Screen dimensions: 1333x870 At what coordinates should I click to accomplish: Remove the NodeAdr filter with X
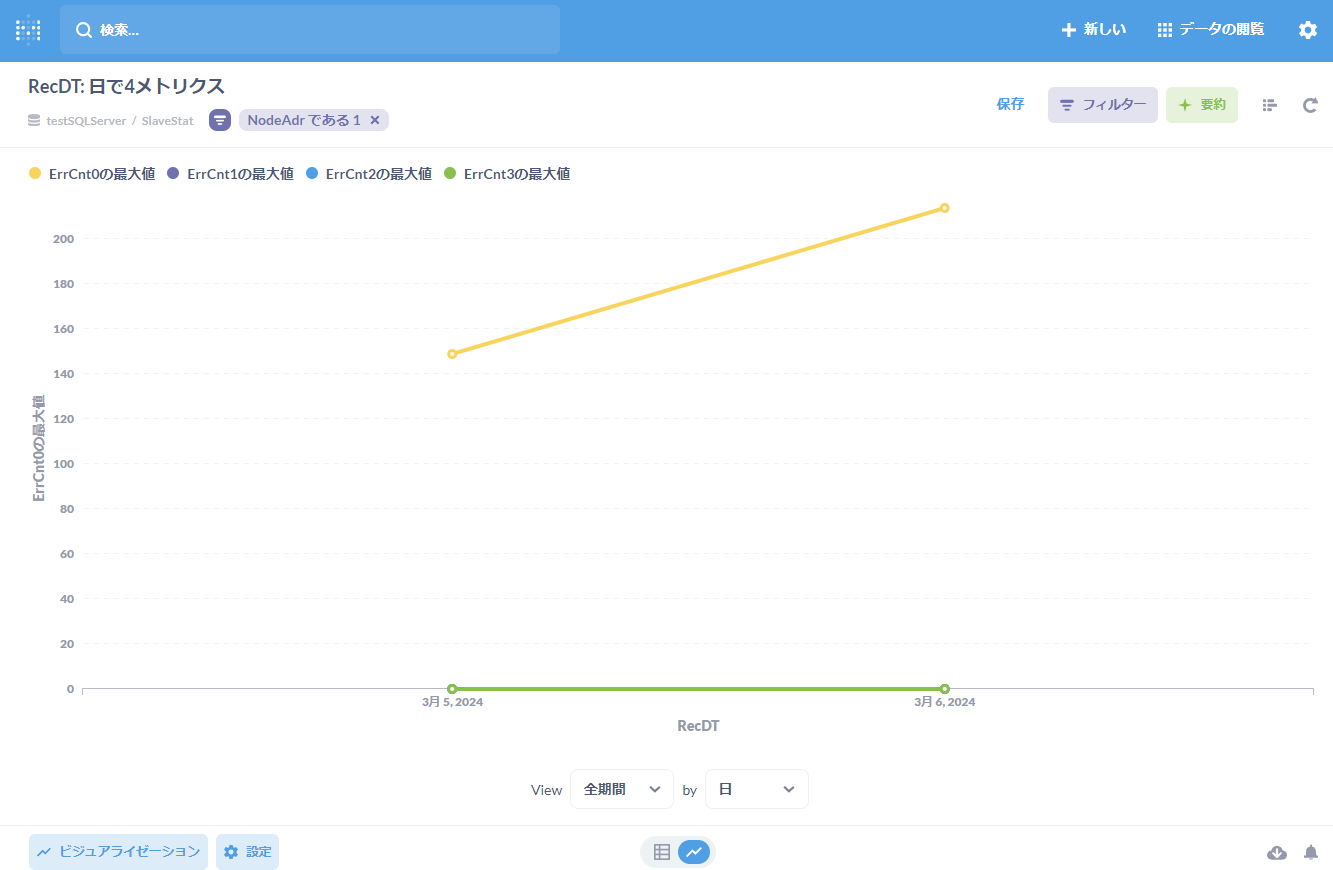(375, 120)
